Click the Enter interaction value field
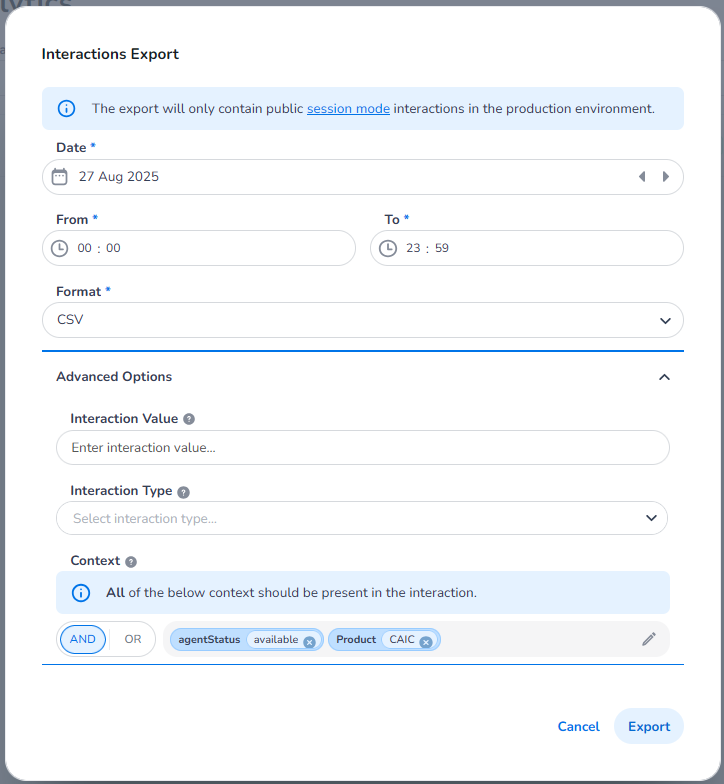724x784 pixels. pos(362,448)
